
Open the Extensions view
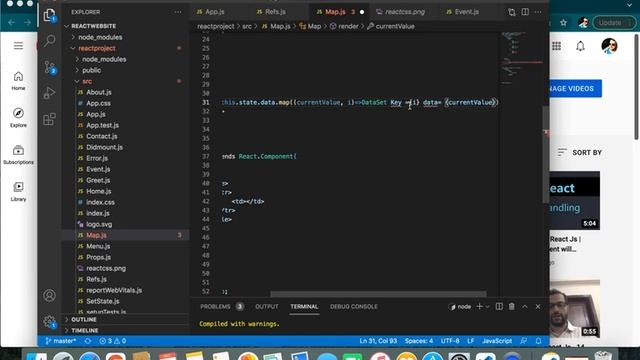coord(49,119)
